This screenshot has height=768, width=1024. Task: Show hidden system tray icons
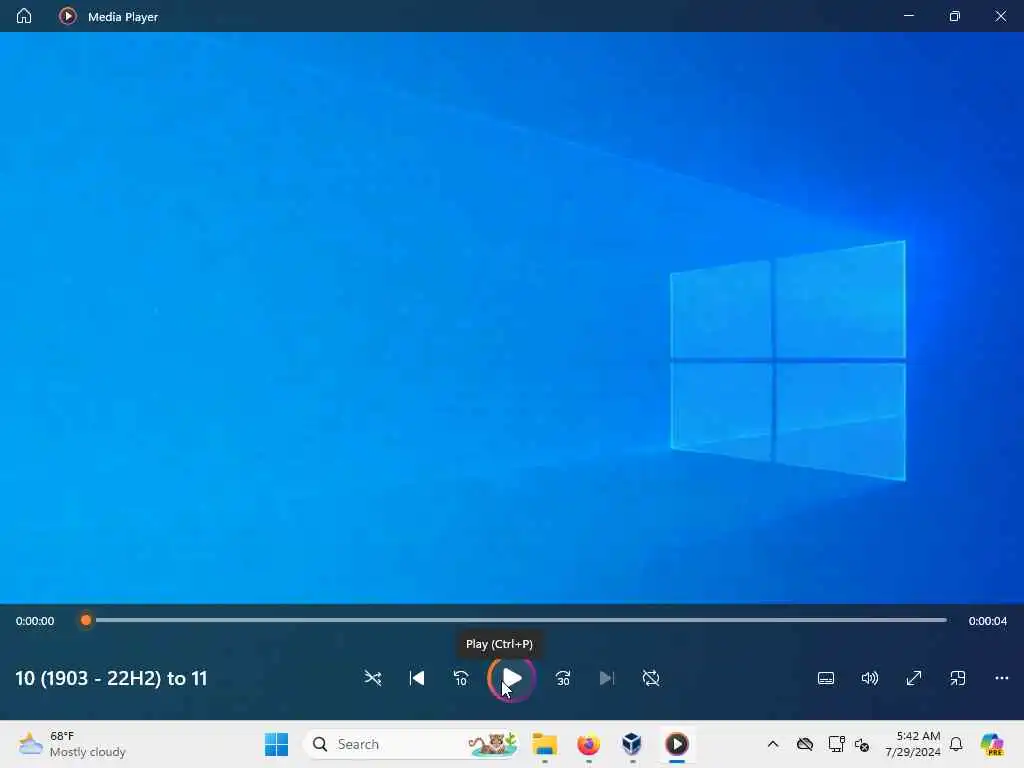773,744
